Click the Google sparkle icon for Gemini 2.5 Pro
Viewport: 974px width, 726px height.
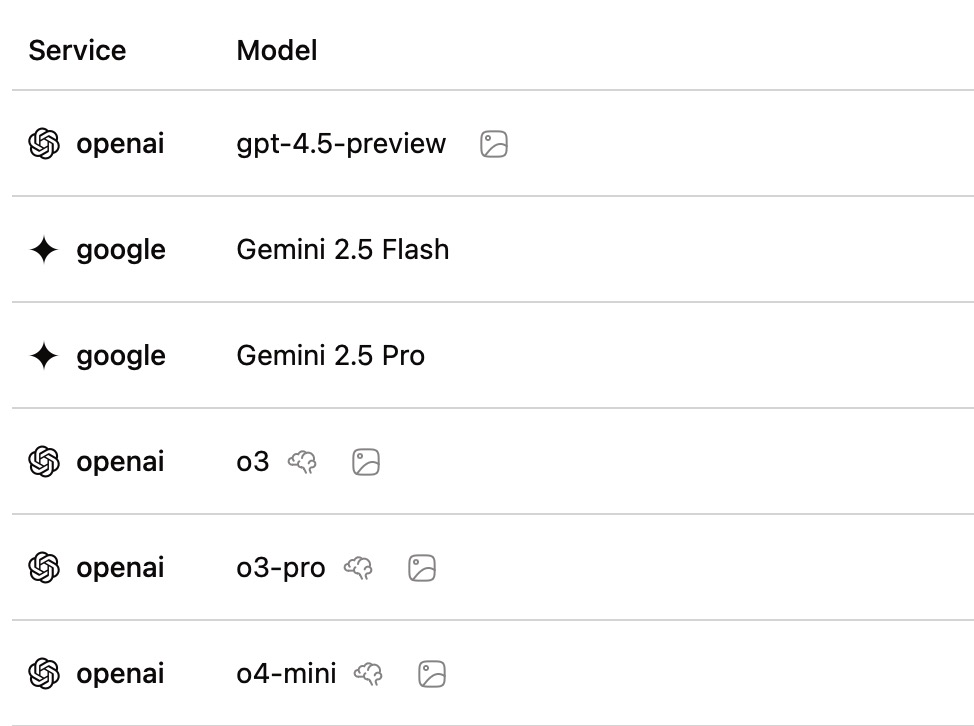(x=44, y=356)
